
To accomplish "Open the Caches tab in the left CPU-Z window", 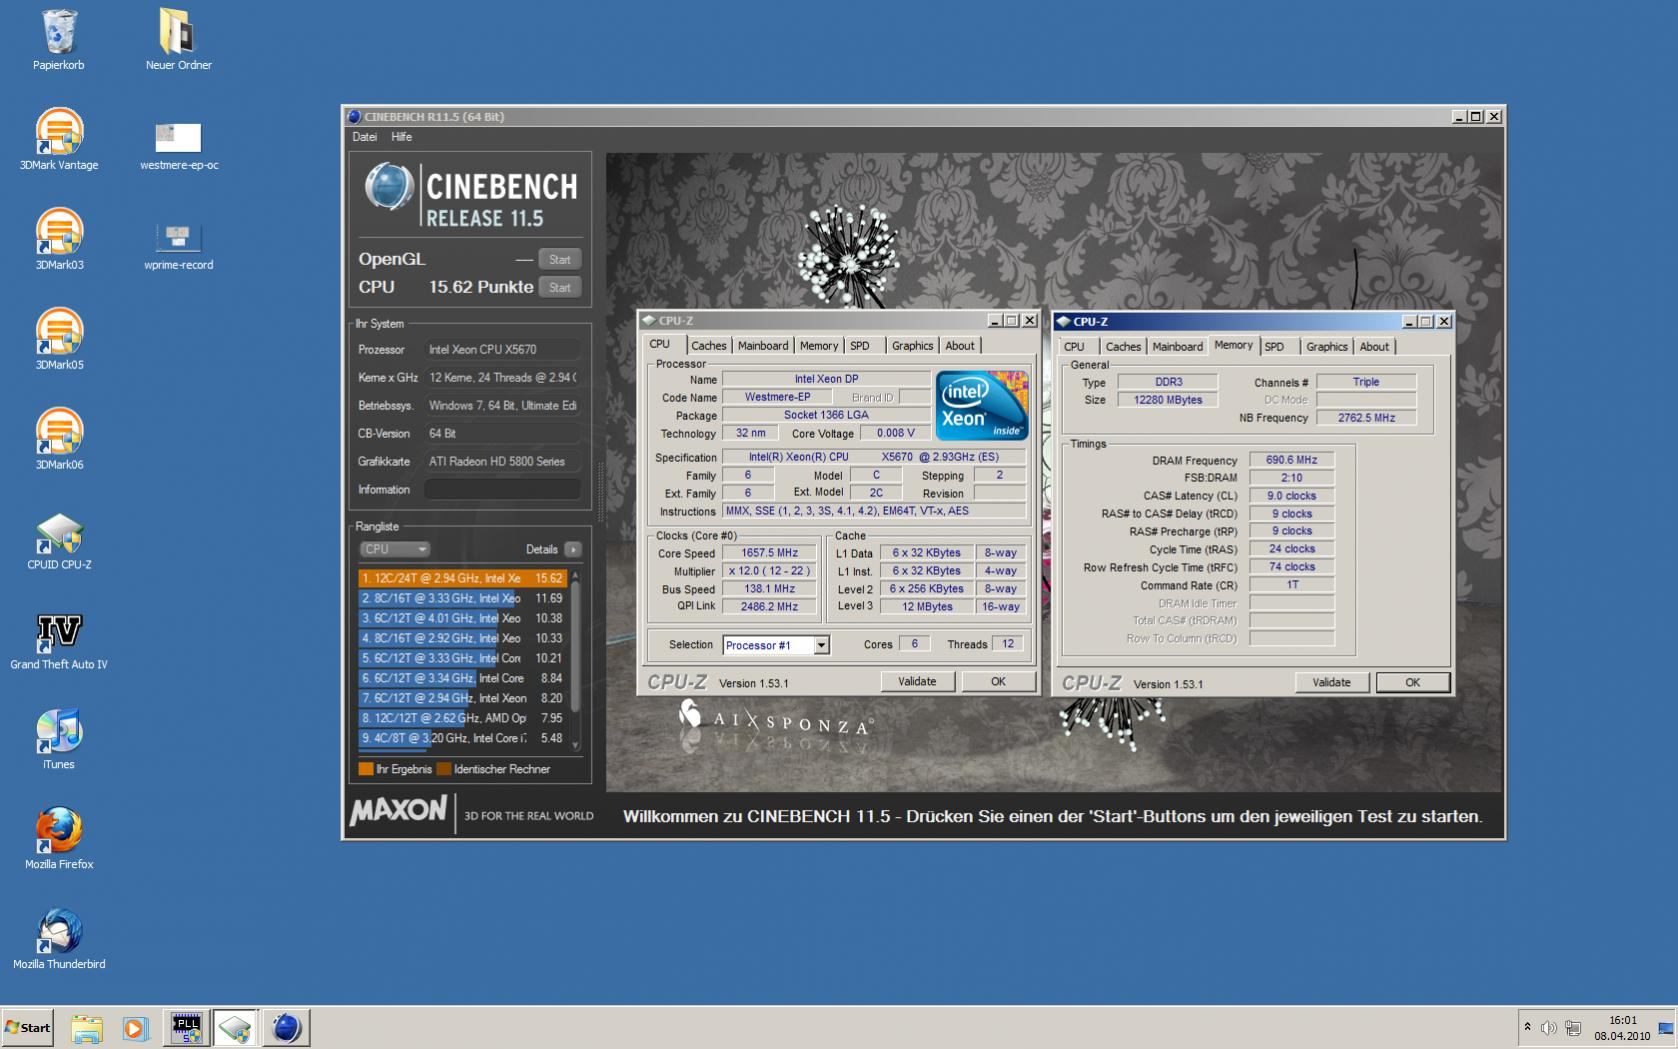I will point(709,346).
